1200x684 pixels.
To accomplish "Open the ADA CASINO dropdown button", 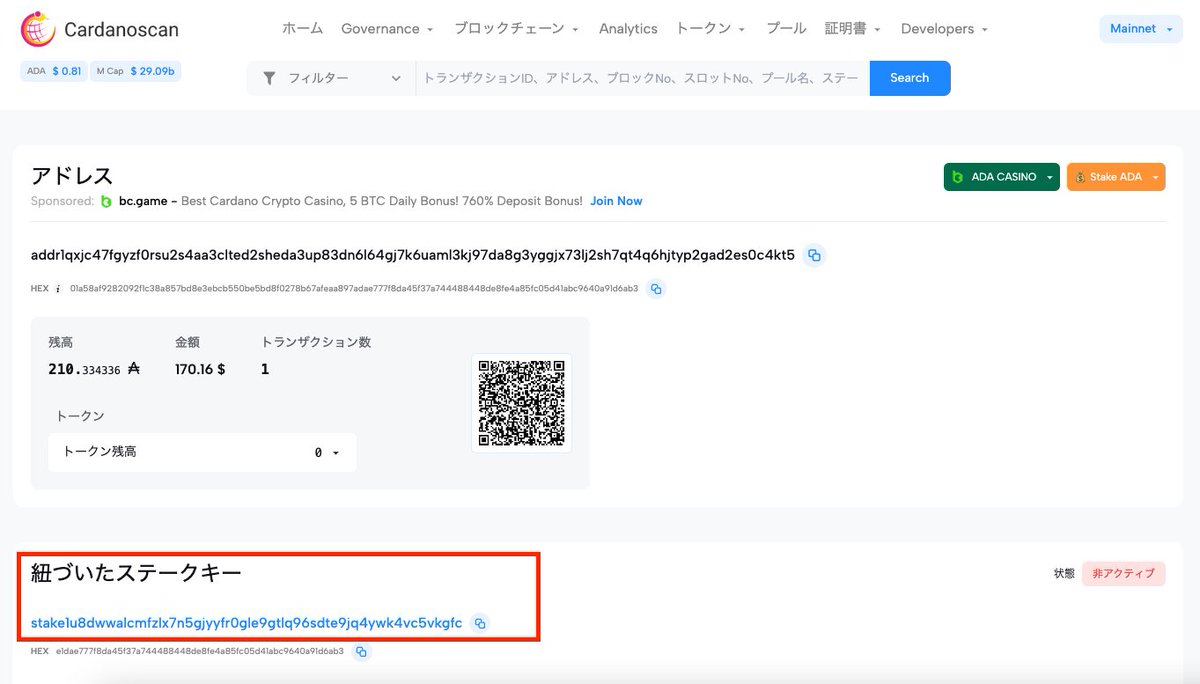I will tap(1001, 177).
